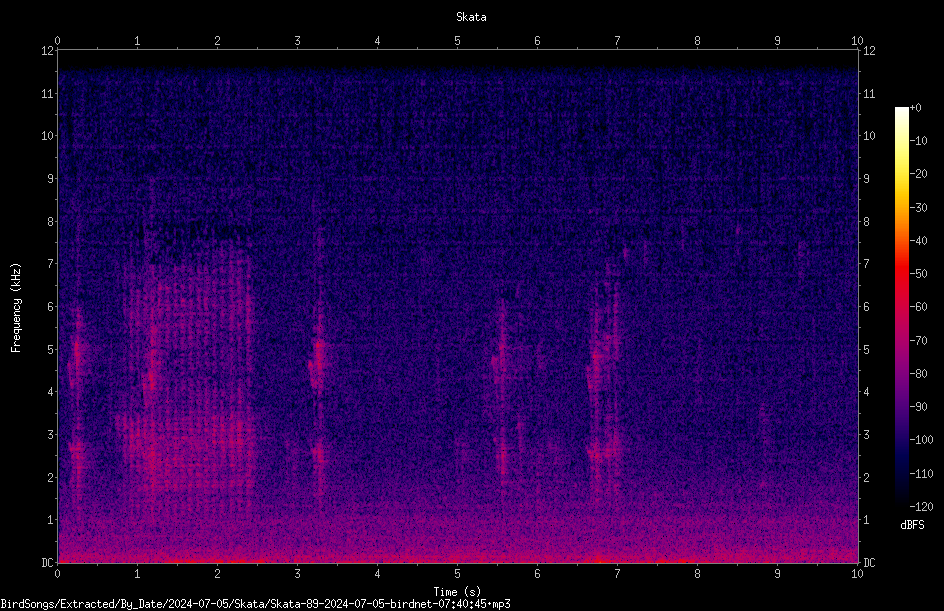Click the "Frequency (kHz)" axis label
Image resolution: width=944 pixels, height=611 pixels.
(x=16, y=308)
